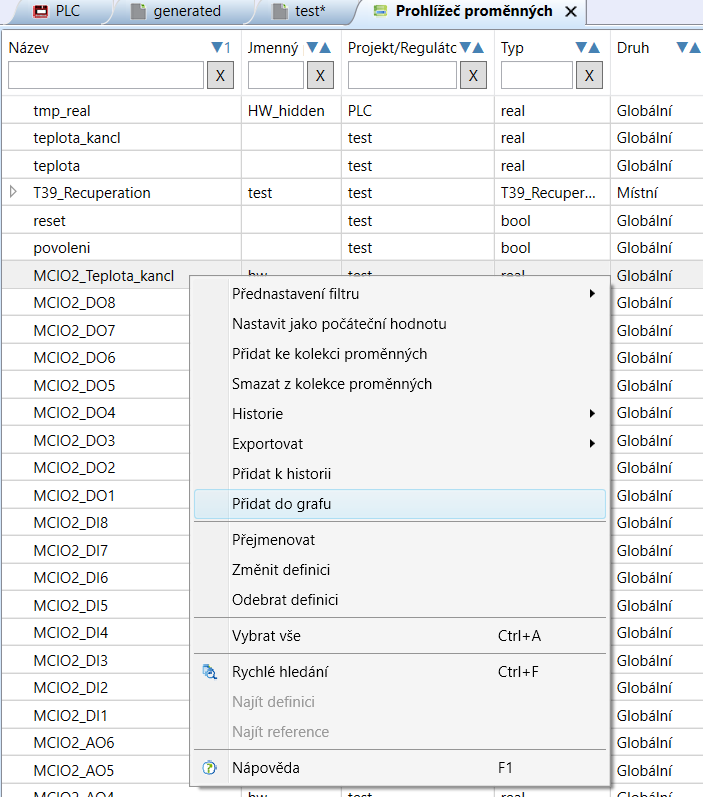Expand the Historie submenu arrow
The image size is (703, 797).
(x=592, y=413)
